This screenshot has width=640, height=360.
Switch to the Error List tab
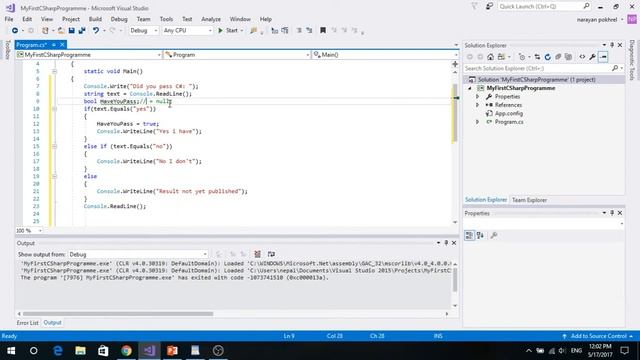tap(27, 323)
